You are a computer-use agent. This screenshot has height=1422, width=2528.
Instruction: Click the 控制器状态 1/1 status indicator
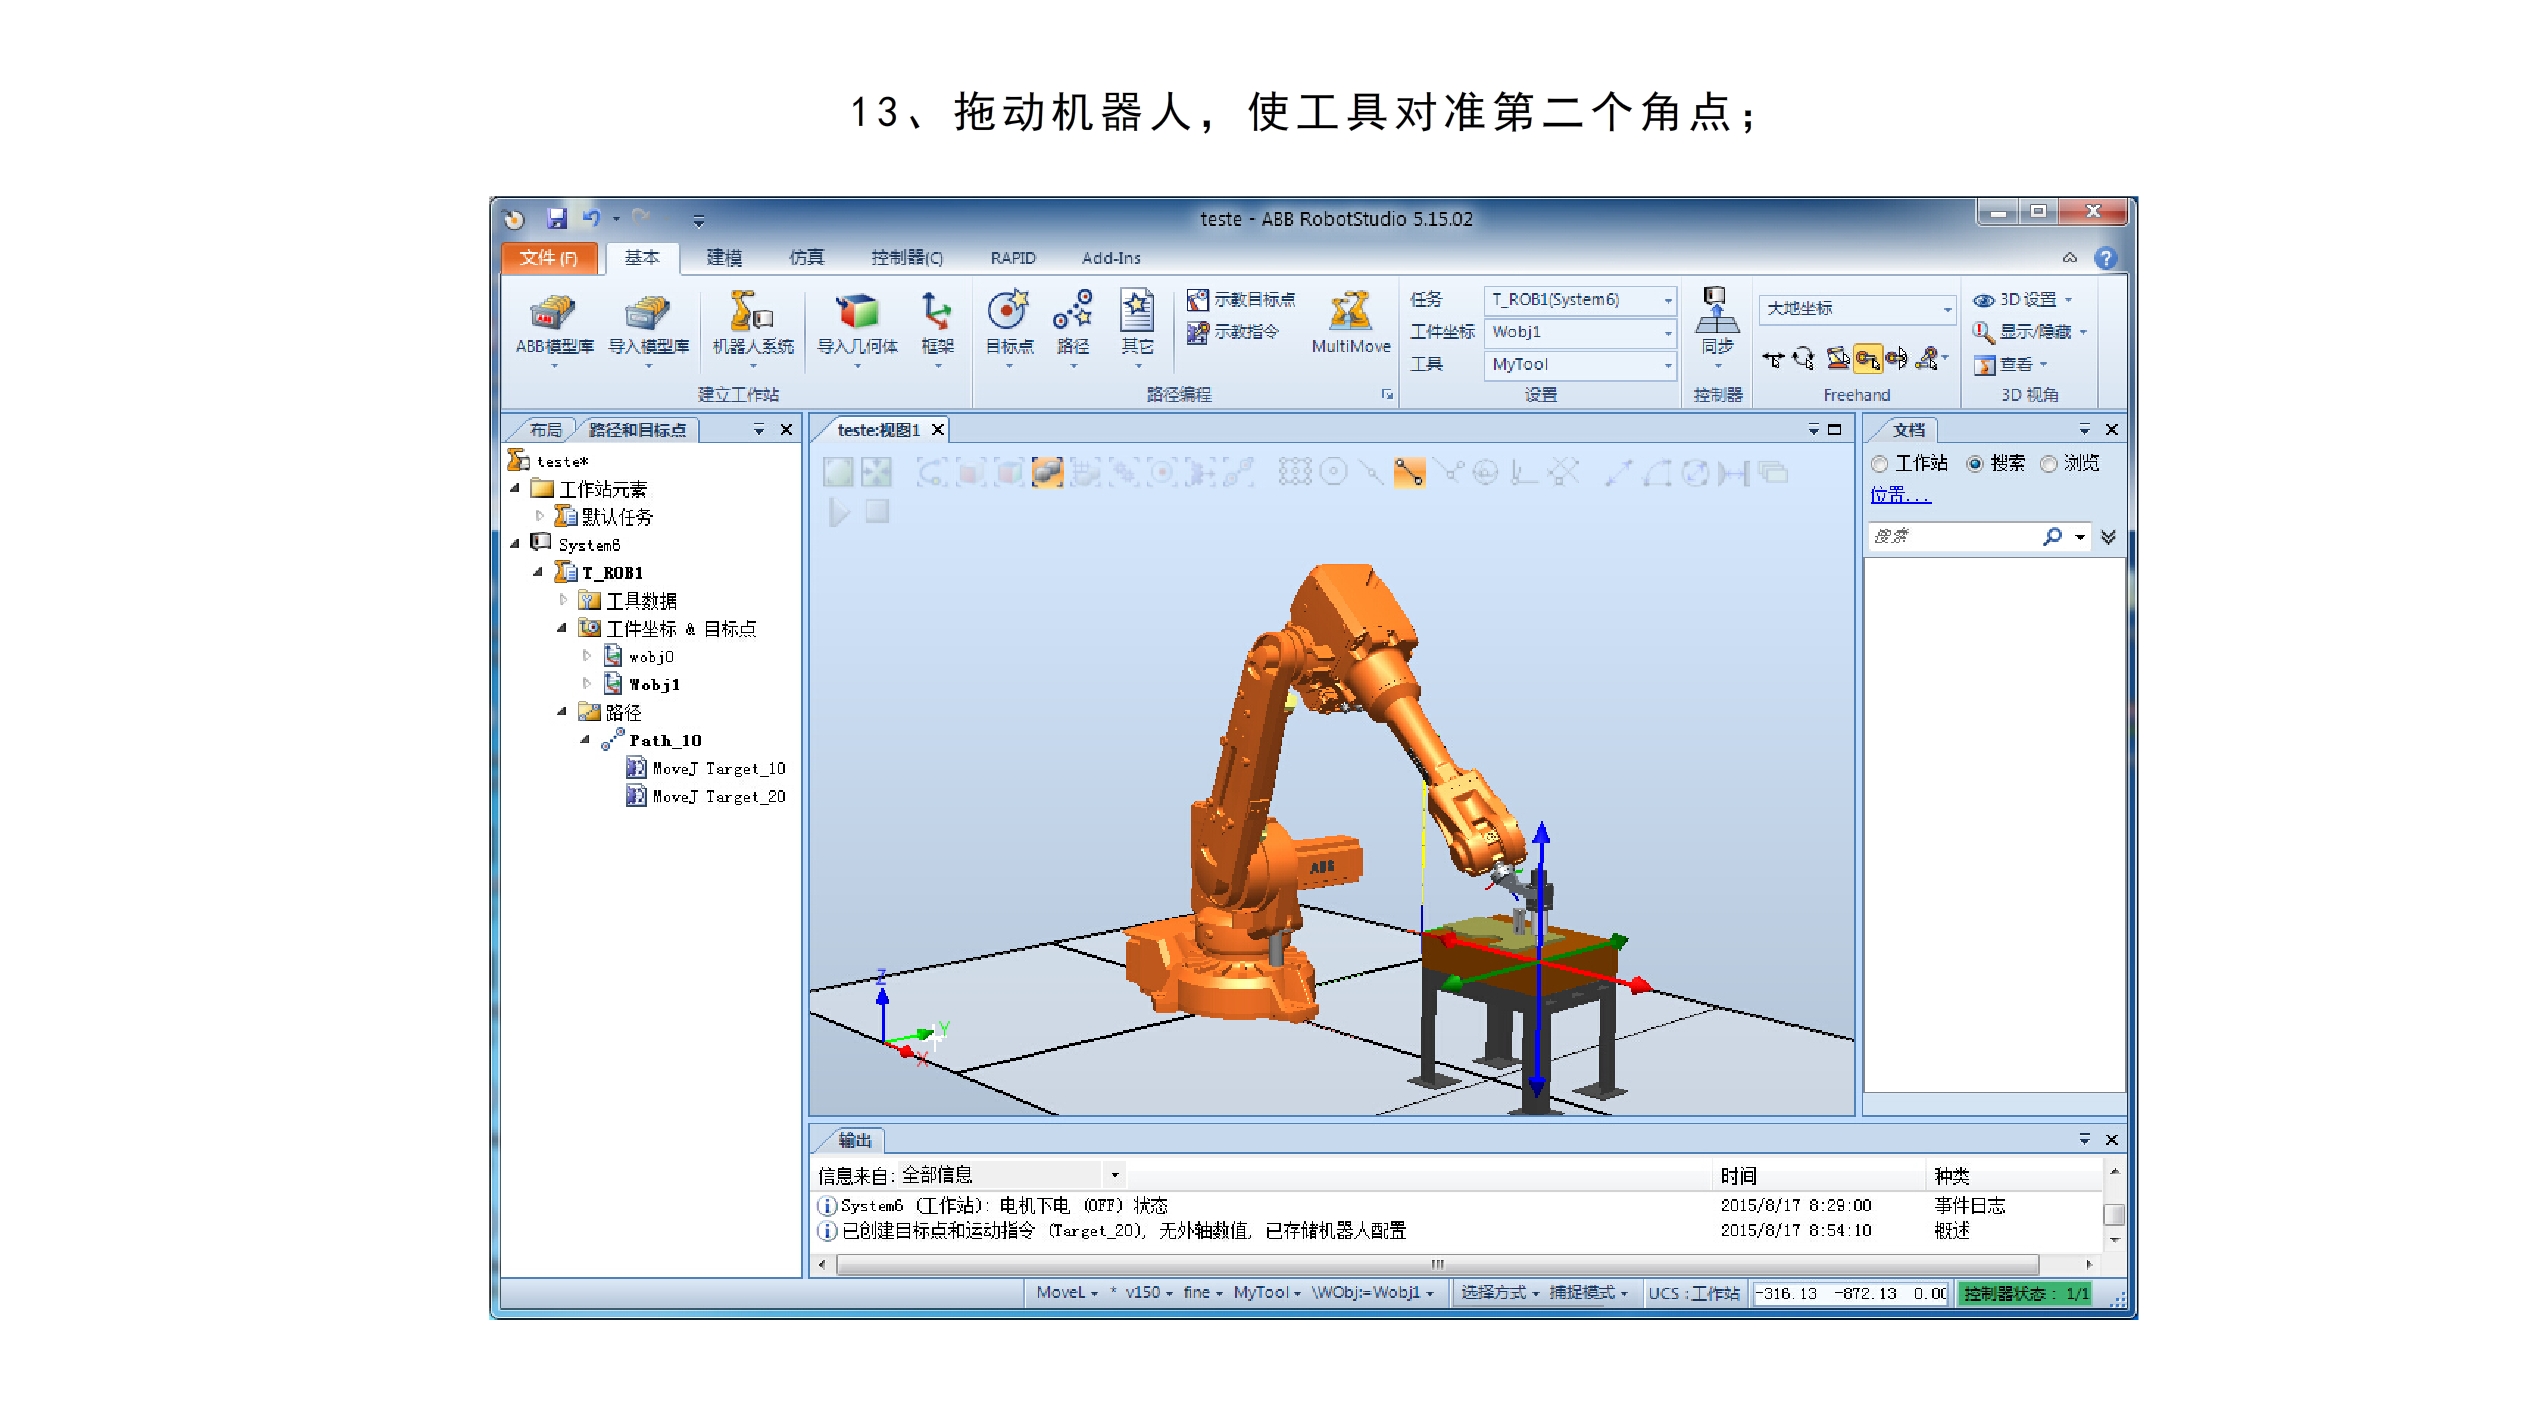2025,1294
